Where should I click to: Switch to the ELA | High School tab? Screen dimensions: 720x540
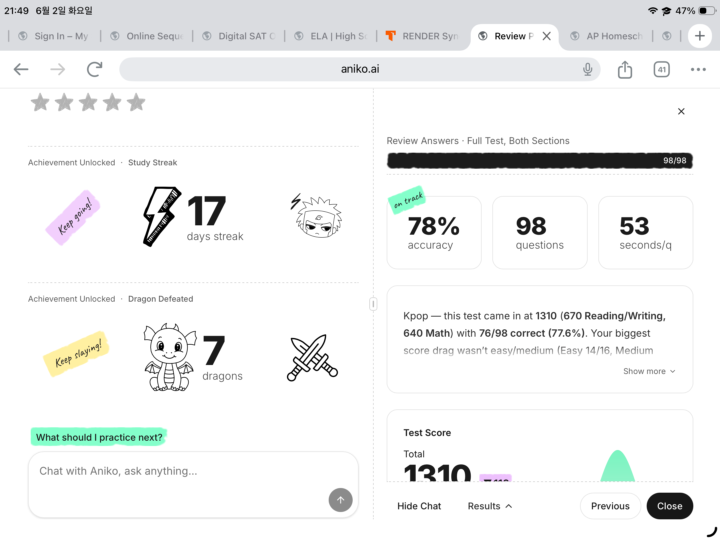331,36
